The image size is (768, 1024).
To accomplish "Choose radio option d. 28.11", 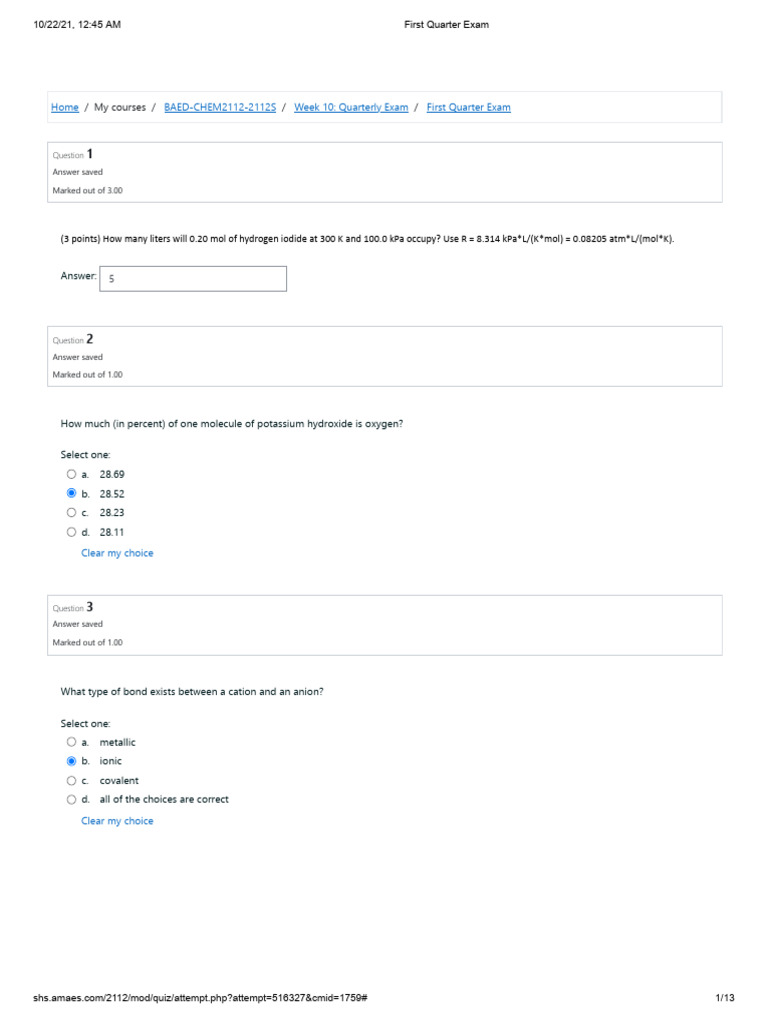I will coord(71,532).
